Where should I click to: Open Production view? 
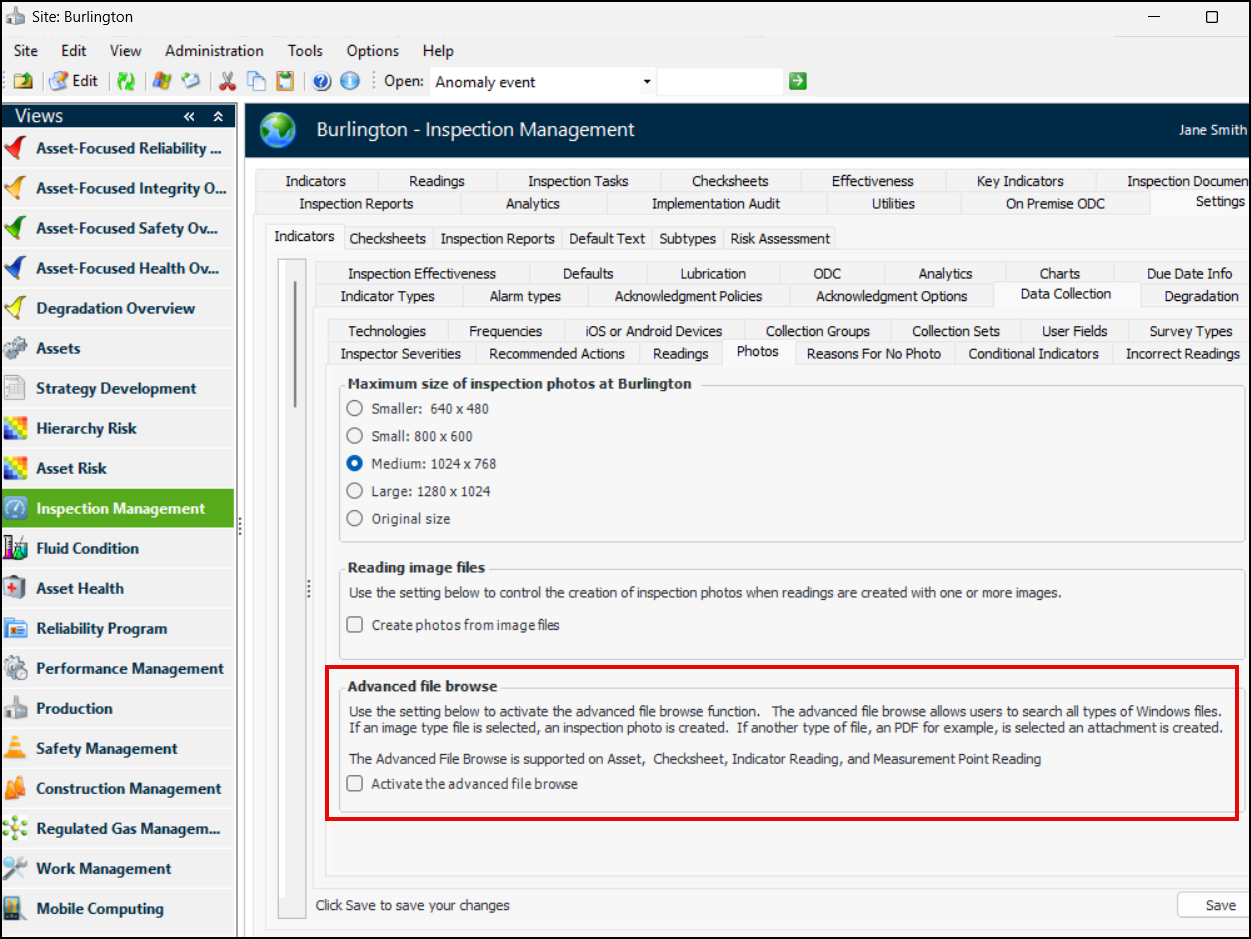pyautogui.click(x=118, y=708)
